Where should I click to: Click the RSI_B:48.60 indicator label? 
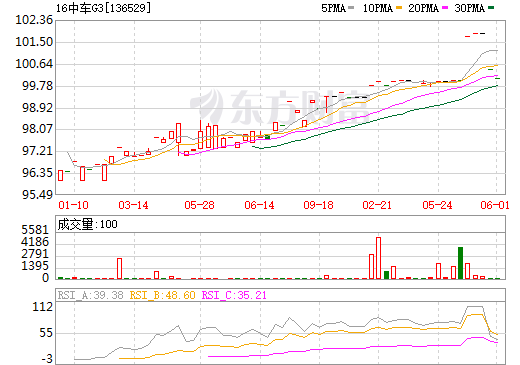pos(162,295)
